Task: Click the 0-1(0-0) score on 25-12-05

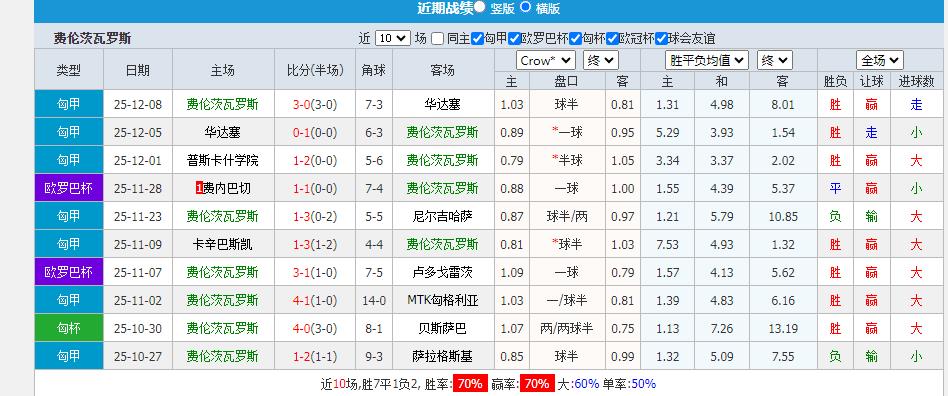Action: tap(314, 132)
